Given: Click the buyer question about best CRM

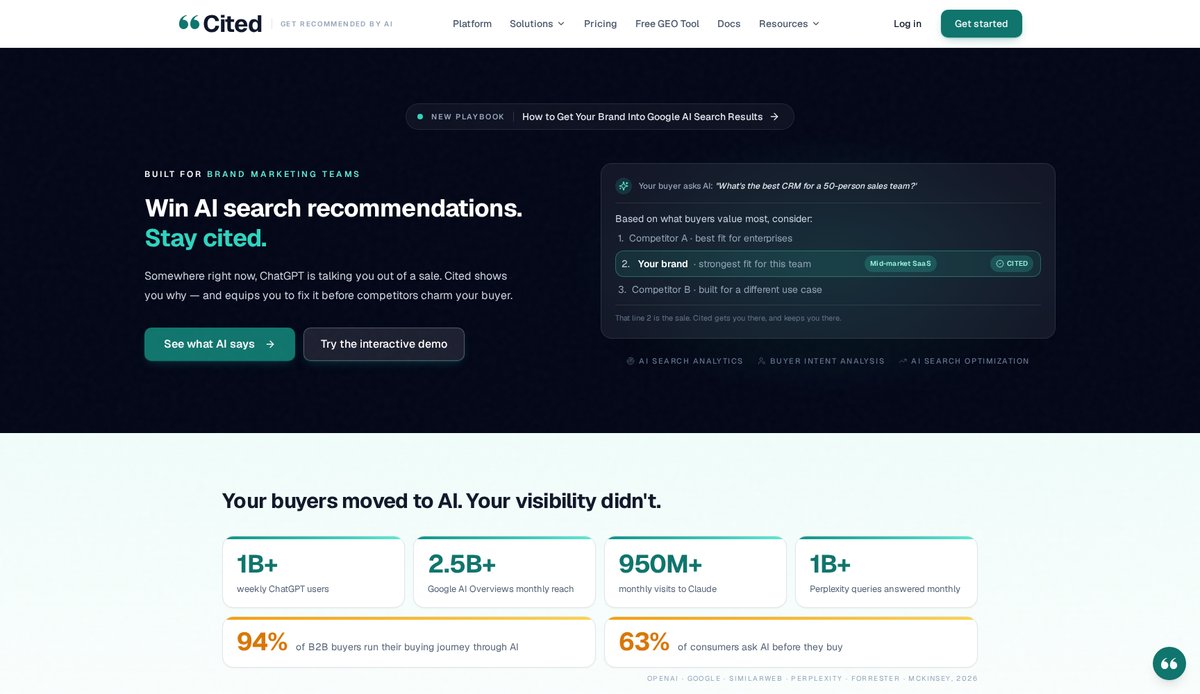Looking at the screenshot, I should tap(816, 186).
